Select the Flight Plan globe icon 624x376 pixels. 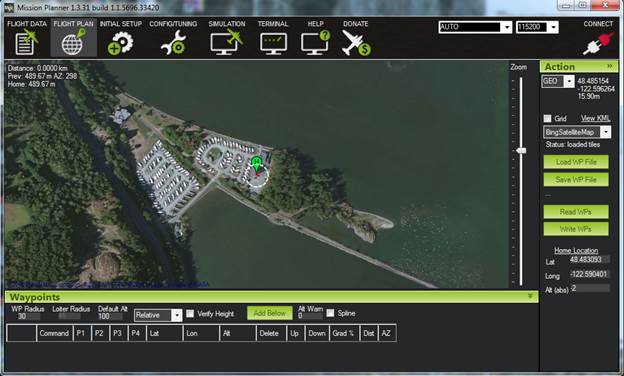(x=73, y=43)
